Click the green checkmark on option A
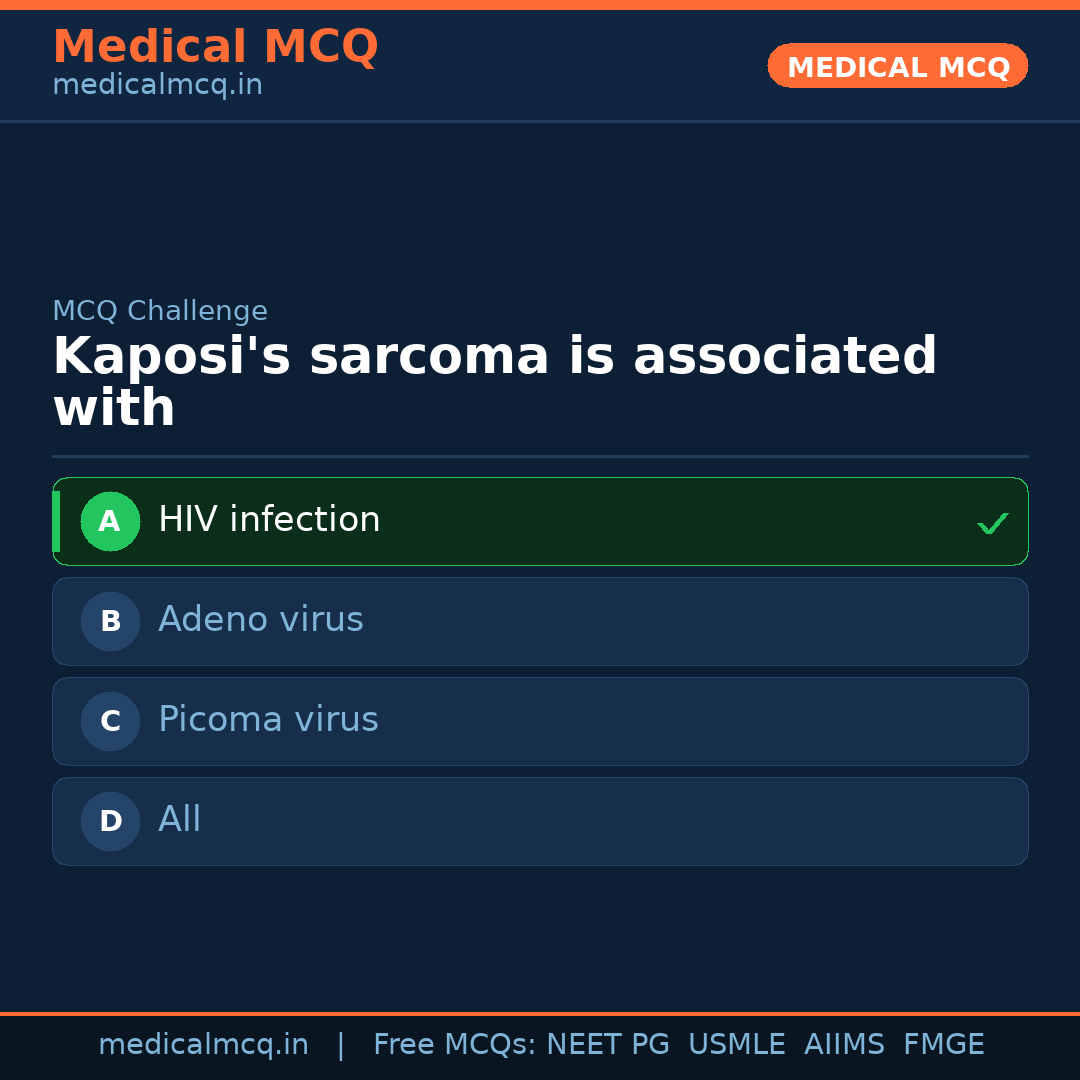The image size is (1080, 1080). pos(992,523)
